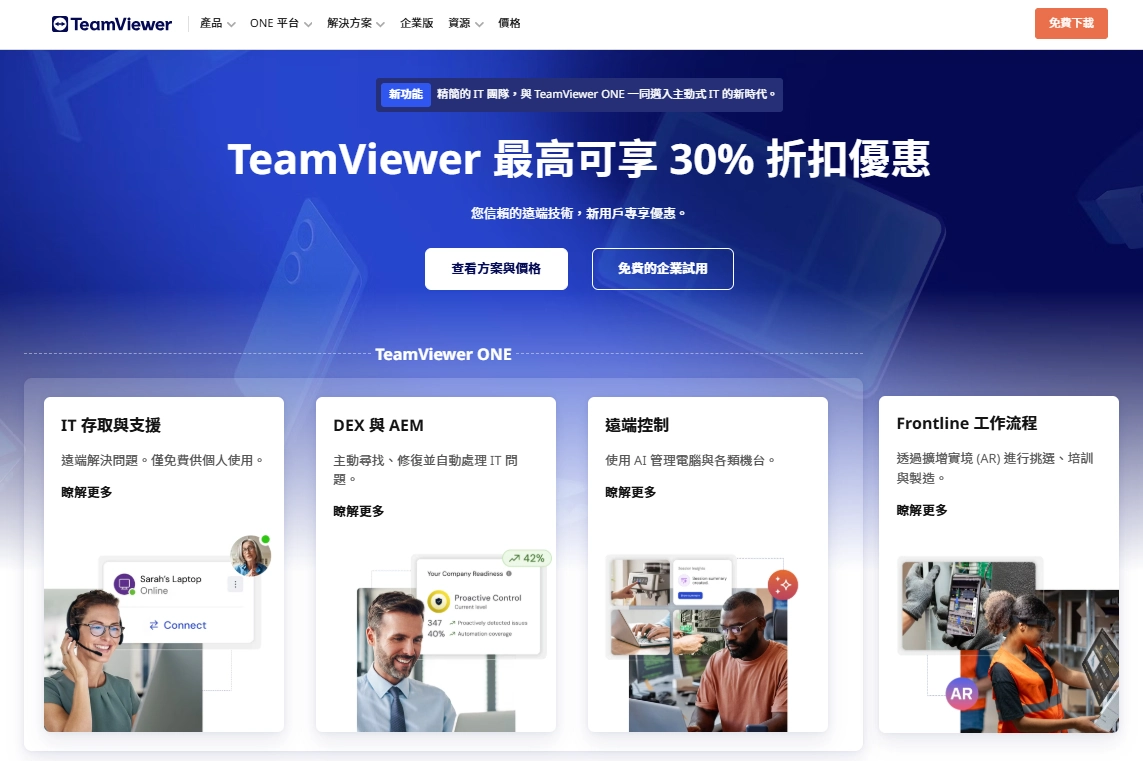This screenshot has width=1143, height=761.
Task: Click the worker in orange vest photo
Action: point(1039,662)
